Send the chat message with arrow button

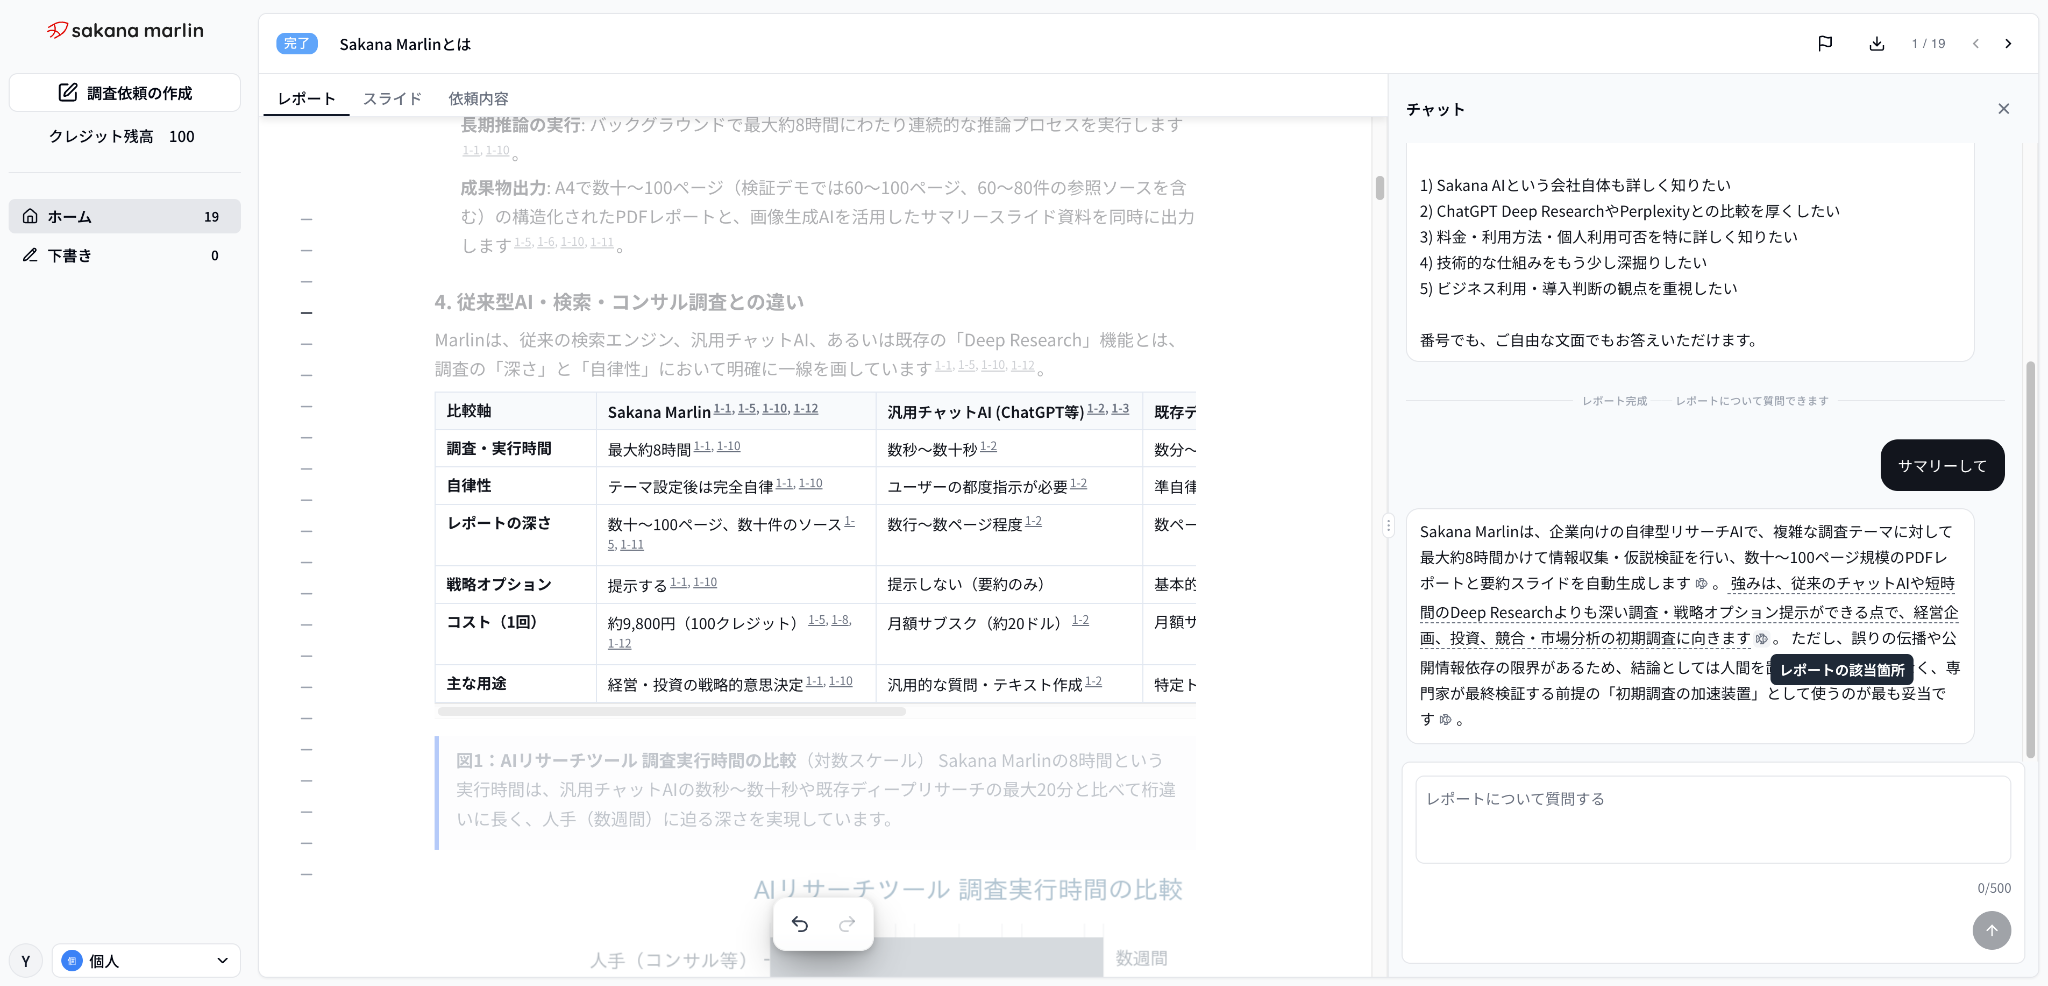1992,930
